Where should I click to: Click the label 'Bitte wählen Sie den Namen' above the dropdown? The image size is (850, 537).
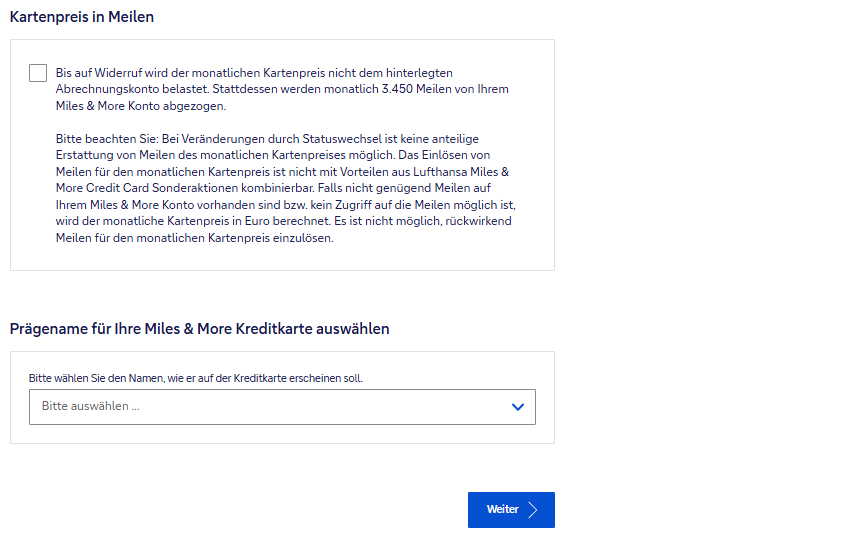coord(195,379)
